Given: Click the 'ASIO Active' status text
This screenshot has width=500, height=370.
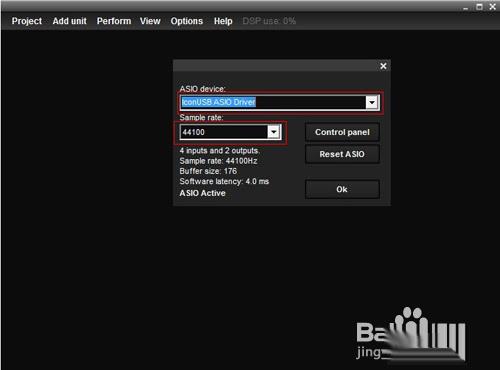Looking at the screenshot, I should pyautogui.click(x=202, y=193).
